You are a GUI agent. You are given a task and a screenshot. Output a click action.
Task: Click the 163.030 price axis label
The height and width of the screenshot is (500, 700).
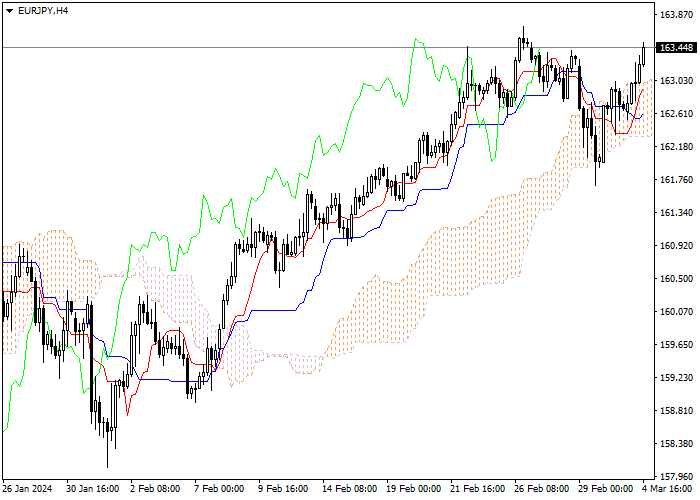click(x=676, y=80)
